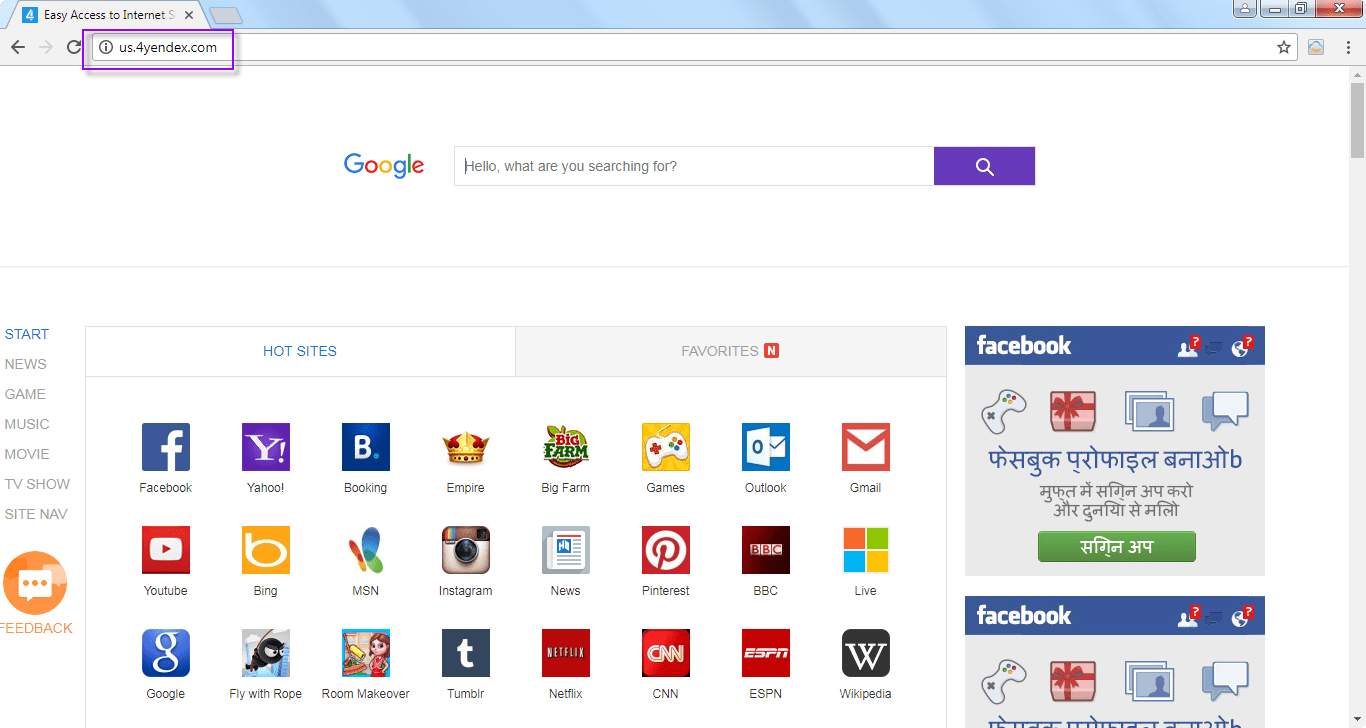This screenshot has width=1366, height=728.
Task: Open the Facebook hot site icon
Action: 166,447
